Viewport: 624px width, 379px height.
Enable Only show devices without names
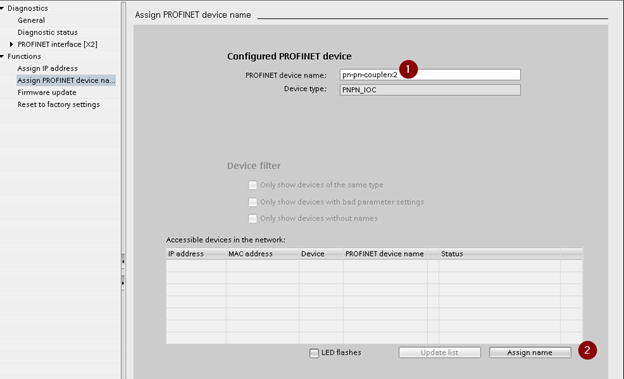click(253, 219)
